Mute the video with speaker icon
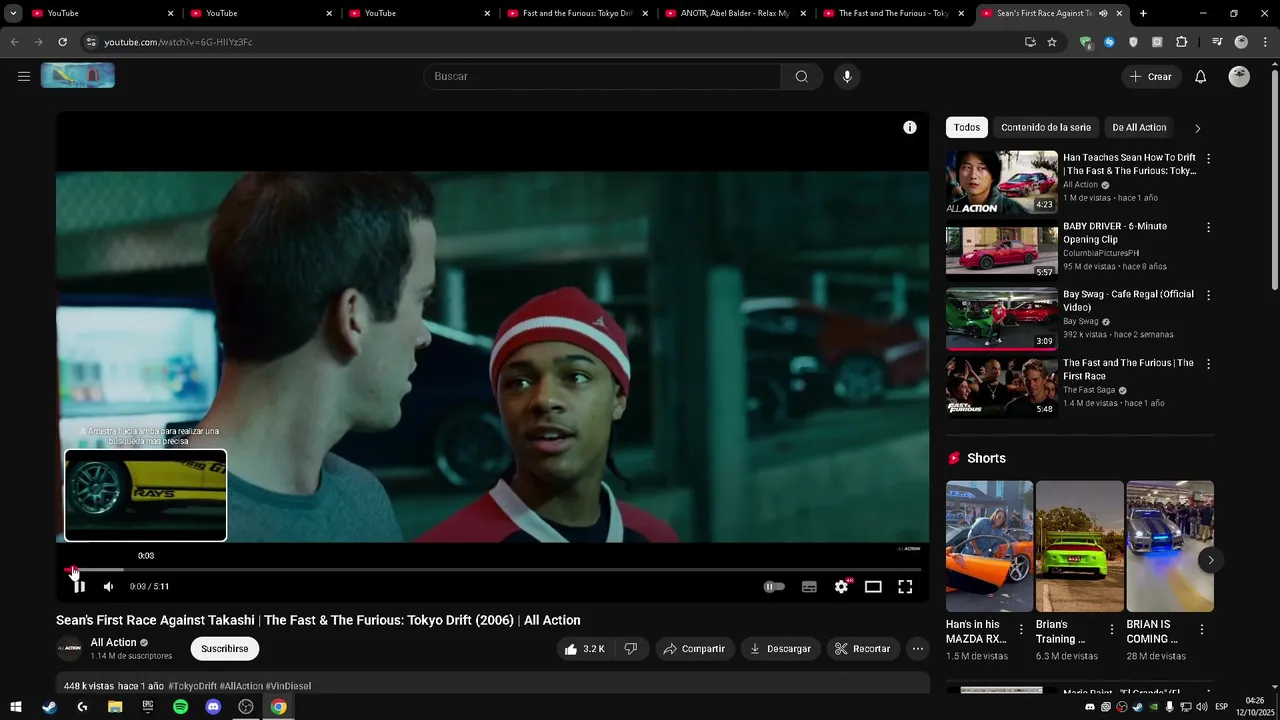Image resolution: width=1280 pixels, height=720 pixels. [x=108, y=587]
